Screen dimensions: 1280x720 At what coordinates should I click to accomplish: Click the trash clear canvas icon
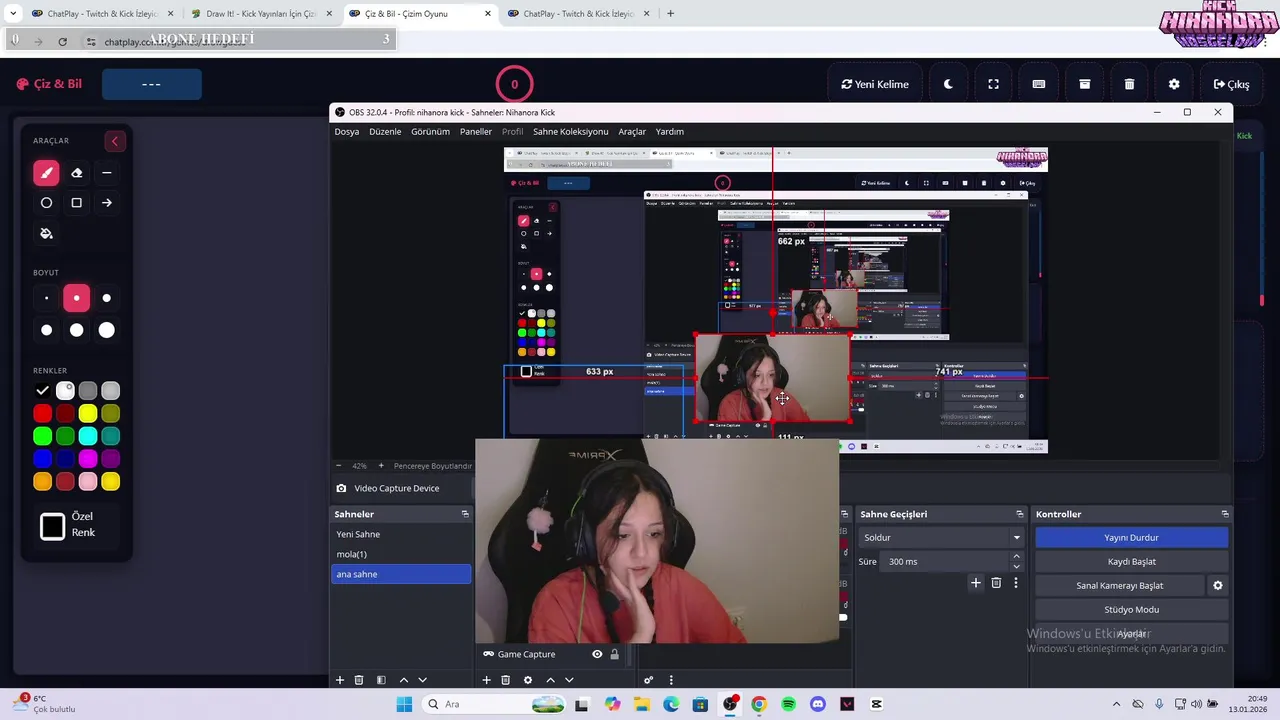[1129, 84]
